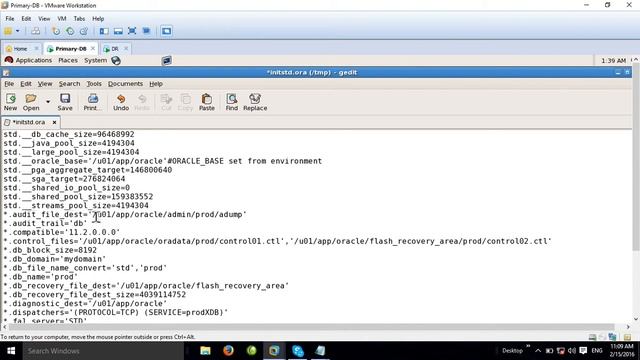
Task: Click the line *.db_name='prod'
Action: (40, 277)
